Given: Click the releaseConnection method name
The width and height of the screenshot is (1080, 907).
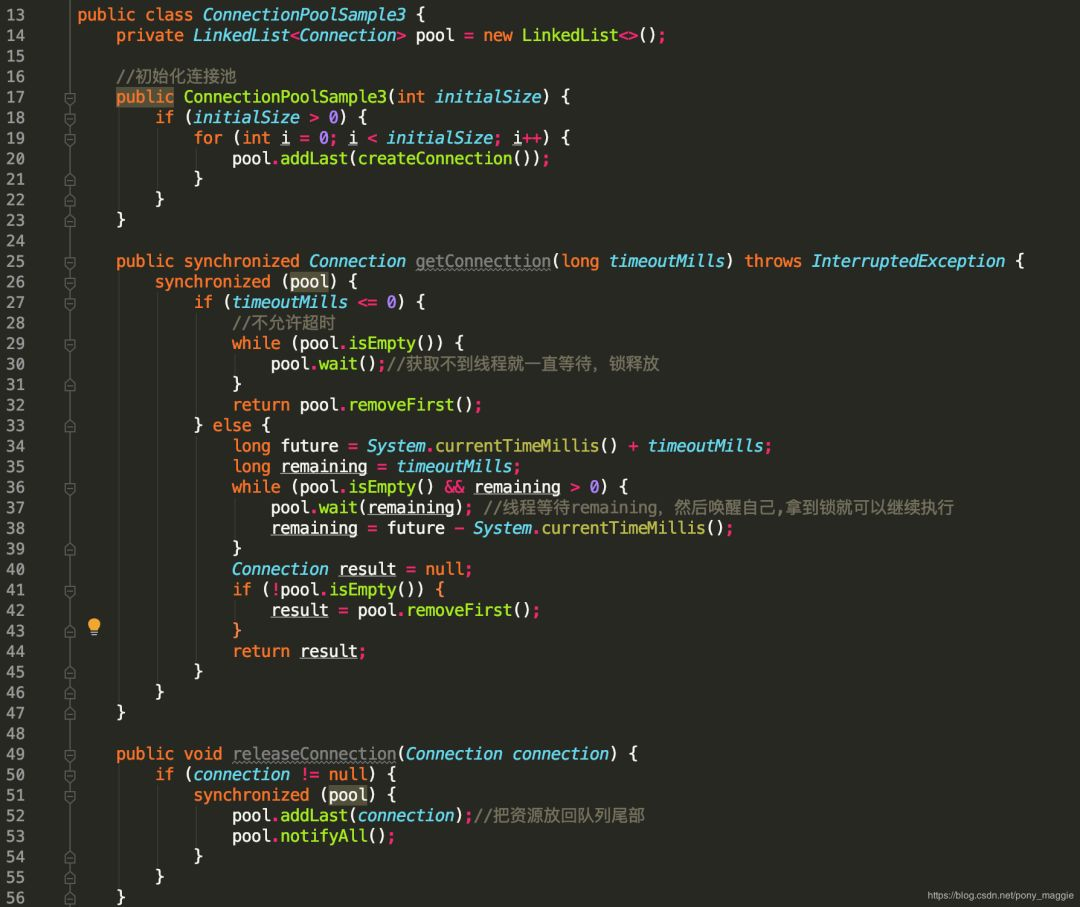Looking at the screenshot, I should point(314,754).
